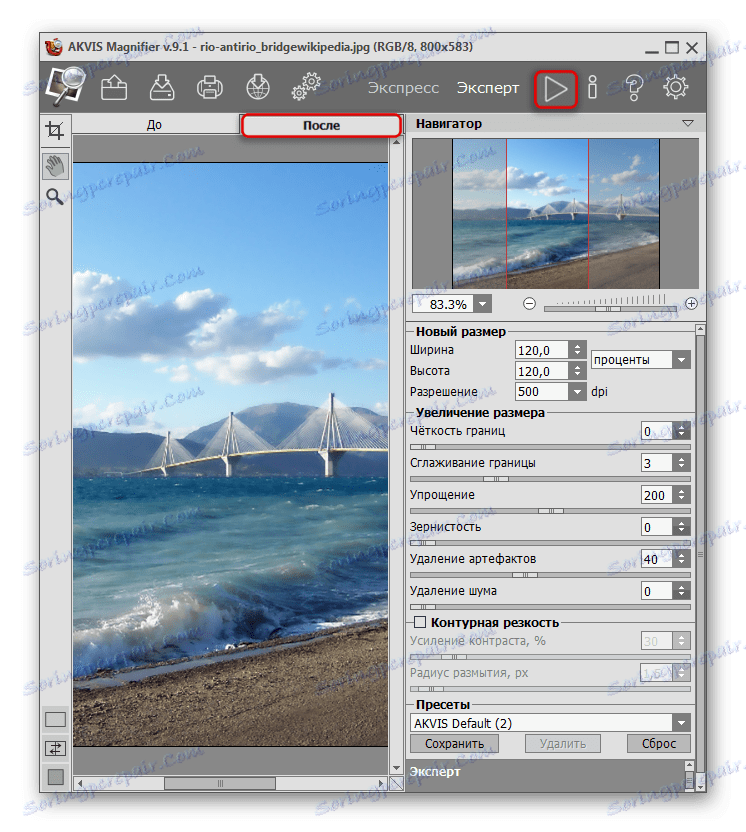Screen dimensions: 746x832
Task: Zoom out with the minus icon
Action: [529, 304]
